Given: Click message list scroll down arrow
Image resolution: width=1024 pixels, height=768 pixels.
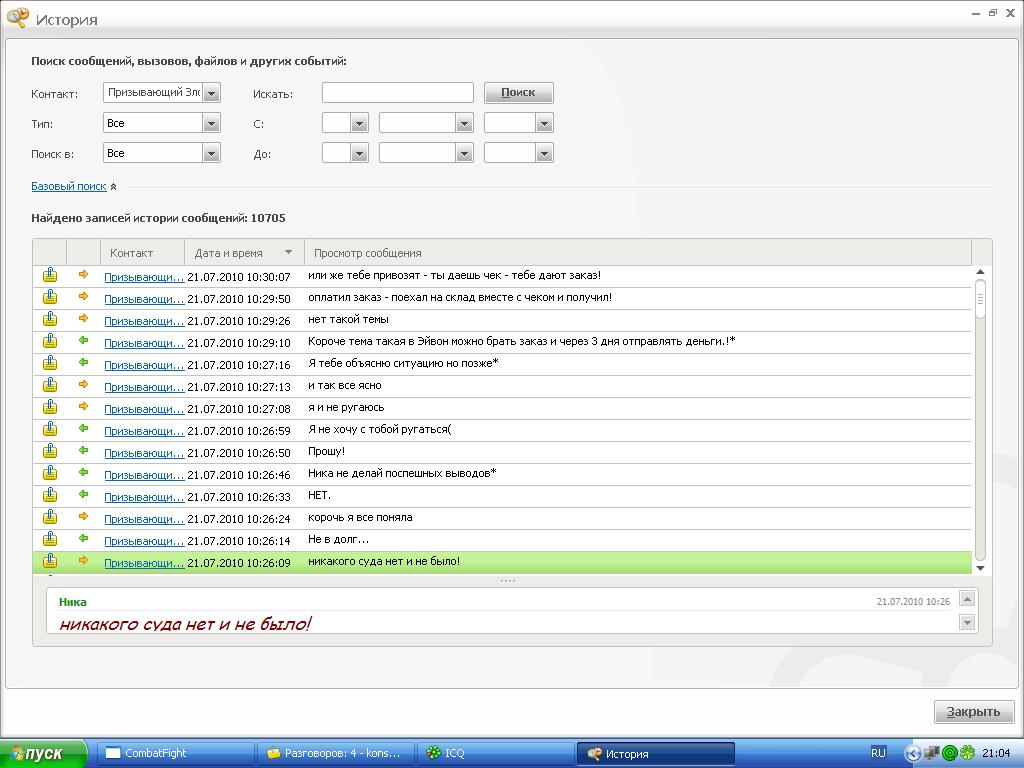Looking at the screenshot, I should 980,568.
